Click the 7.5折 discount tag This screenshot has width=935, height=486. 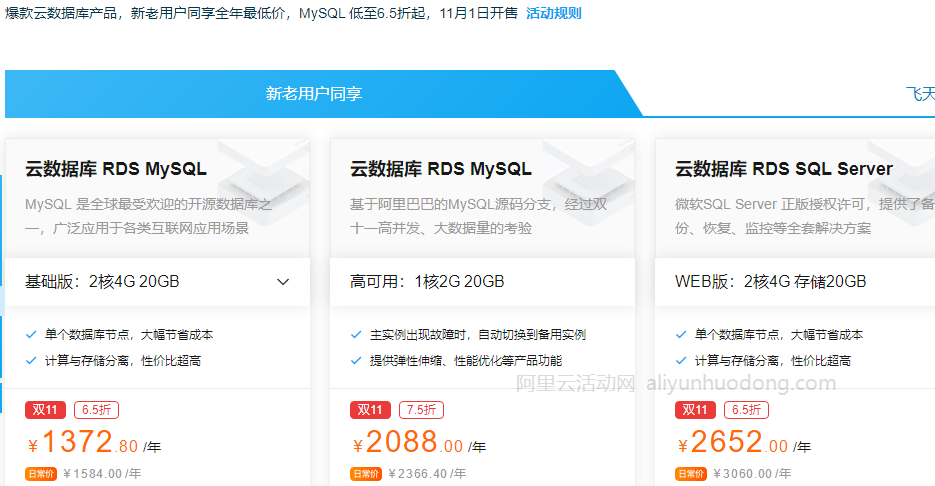coord(421,410)
